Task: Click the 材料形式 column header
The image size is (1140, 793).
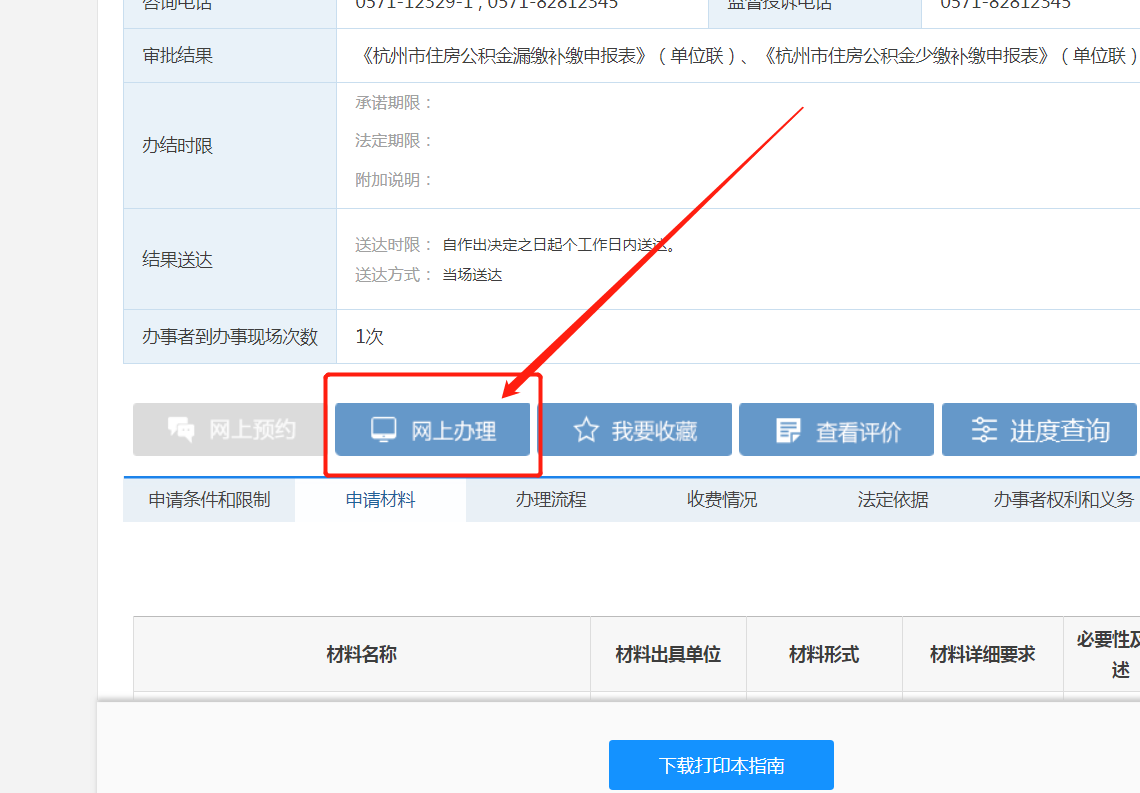Action: (x=824, y=654)
